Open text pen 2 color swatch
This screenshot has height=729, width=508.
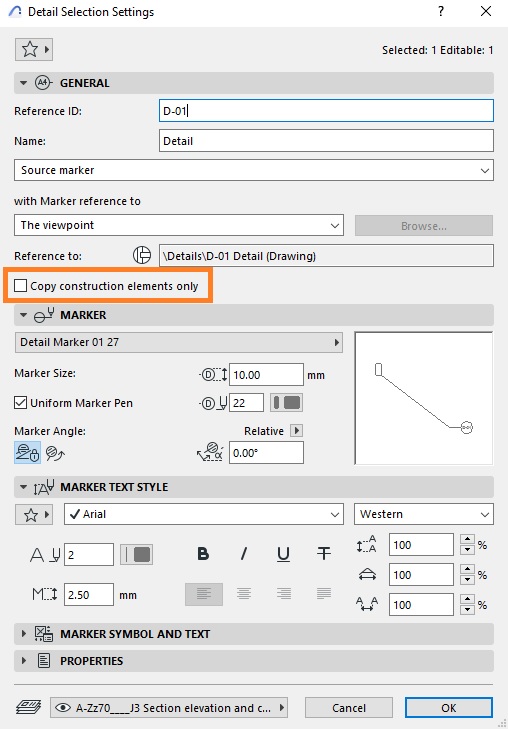coord(136,554)
